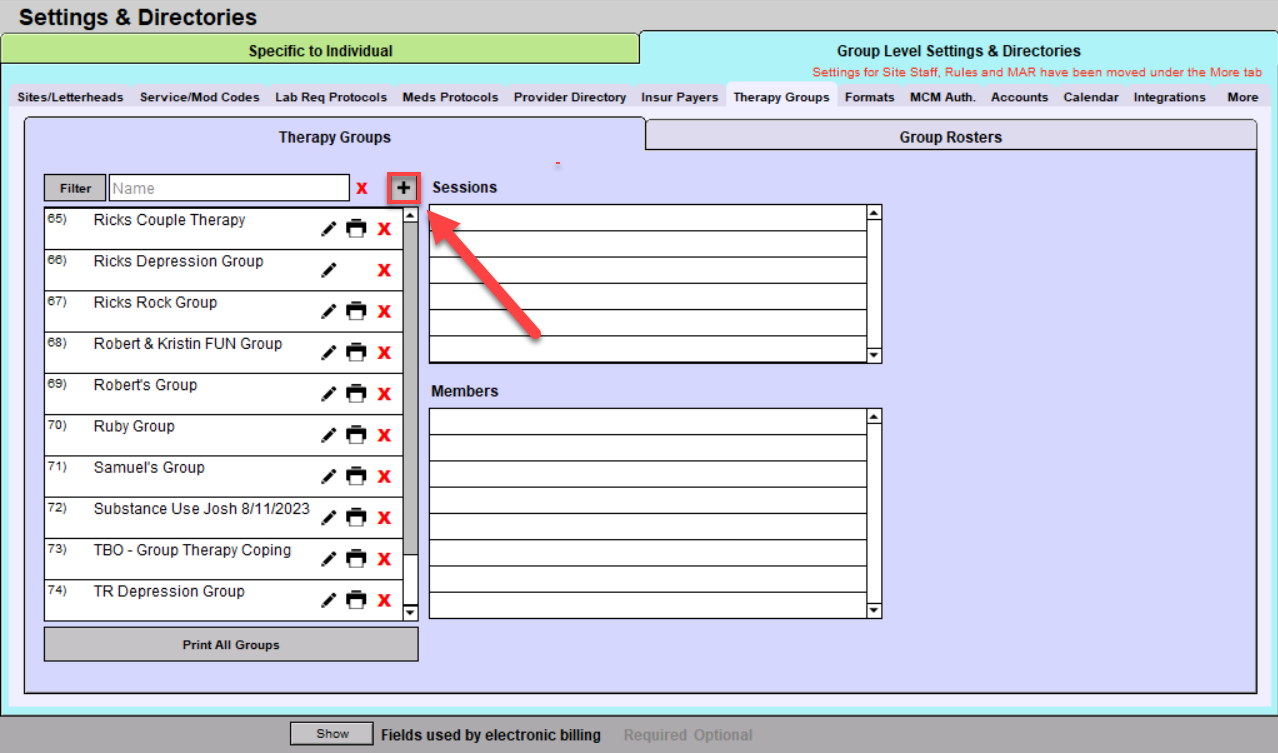Open the More settings tab
This screenshot has height=753, width=1278.
coord(1242,97)
